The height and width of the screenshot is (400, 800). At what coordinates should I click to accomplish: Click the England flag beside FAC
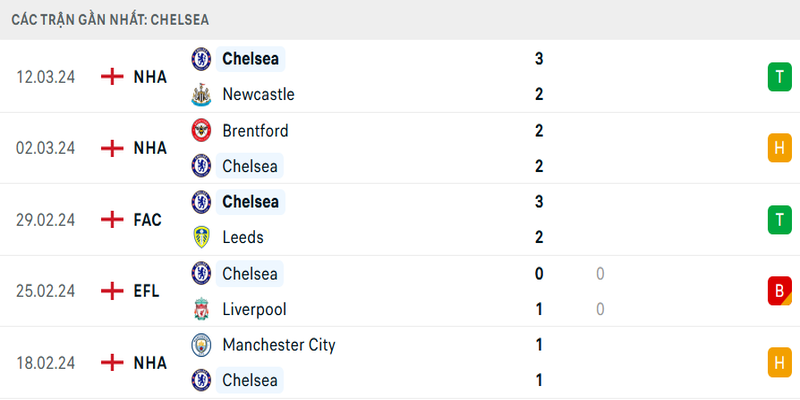pos(113,219)
